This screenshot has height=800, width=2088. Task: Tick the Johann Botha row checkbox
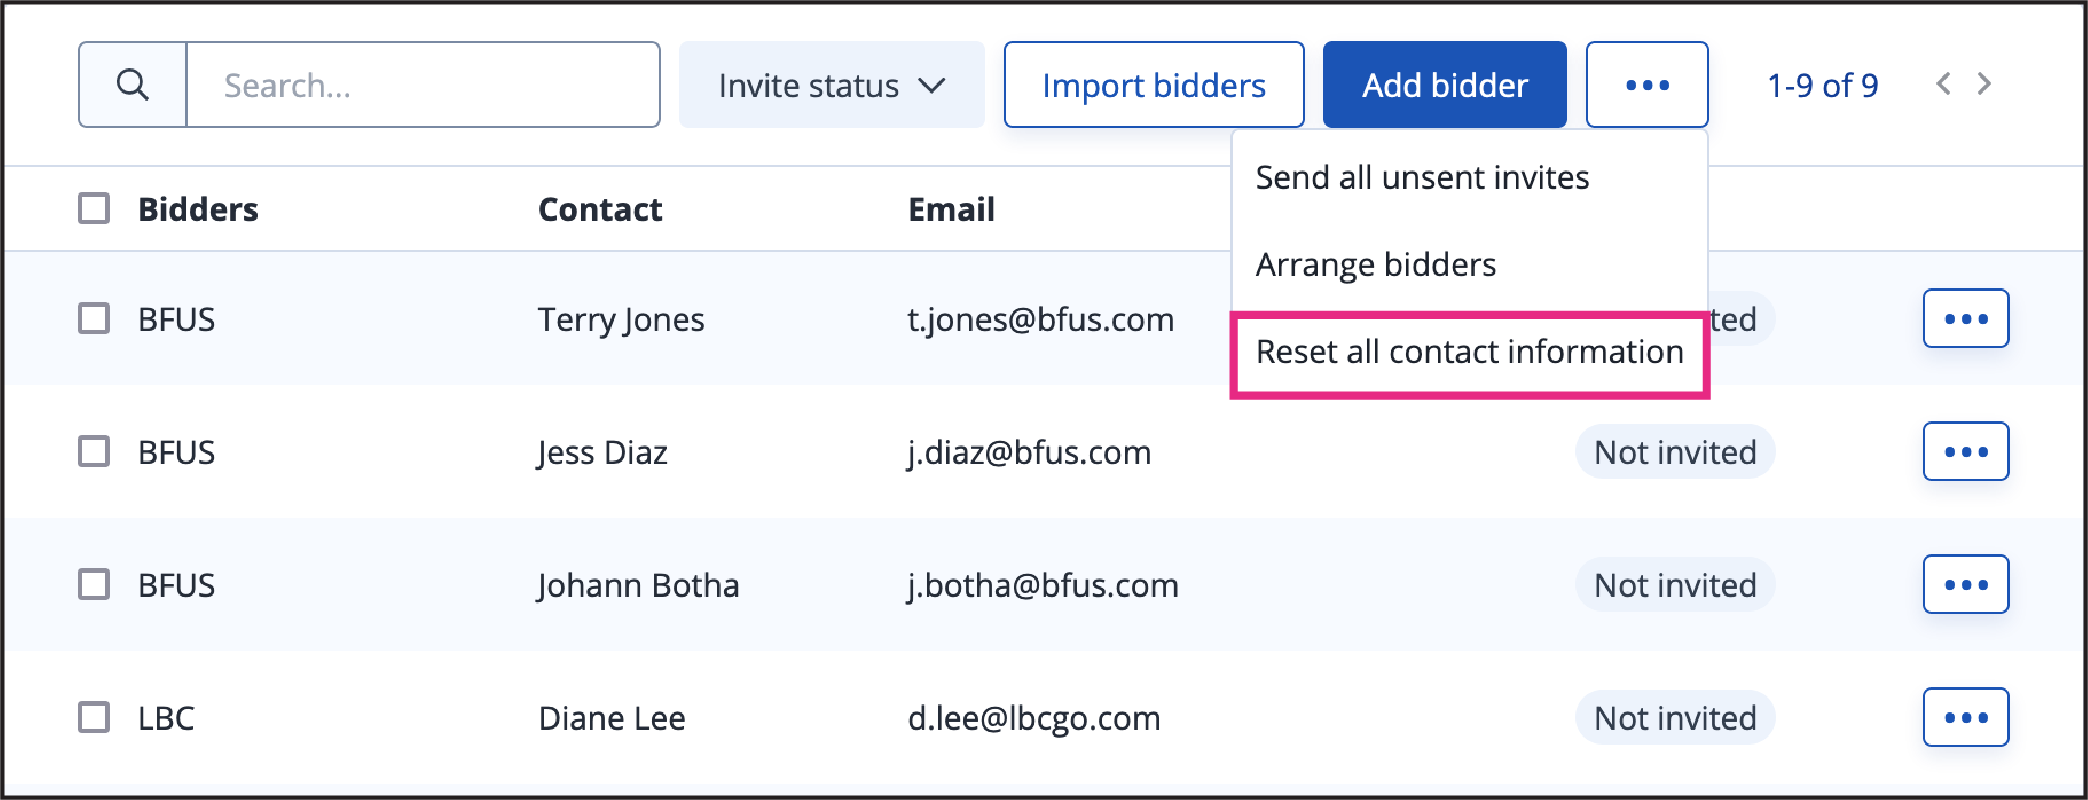[94, 584]
